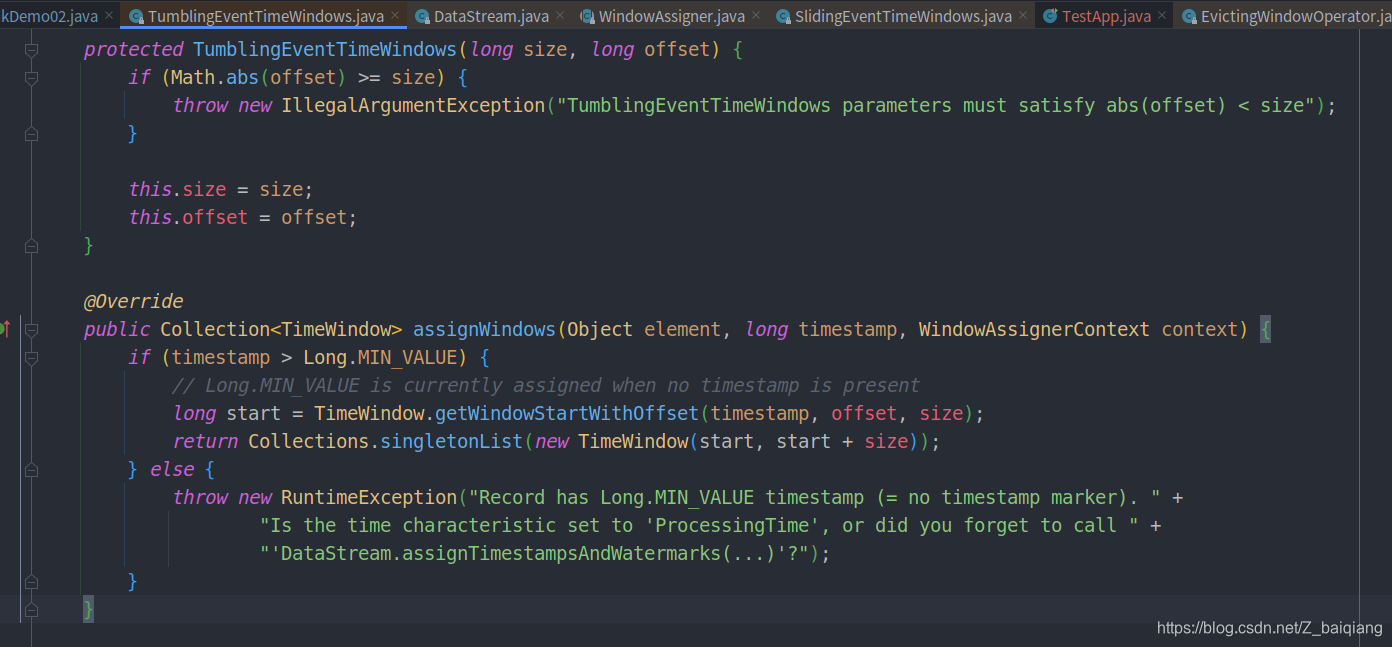Collapse the protected TumblingEventTimeWindows constructor fold
The height and width of the screenshot is (647, 1392).
point(31,49)
